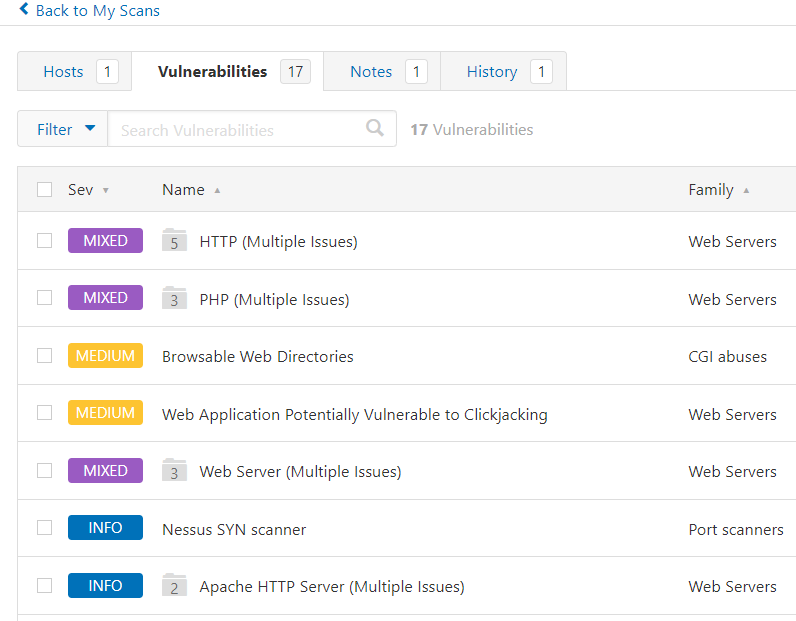Click the Hosts count badge 1
Image resolution: width=796 pixels, height=621 pixels.
[107, 72]
